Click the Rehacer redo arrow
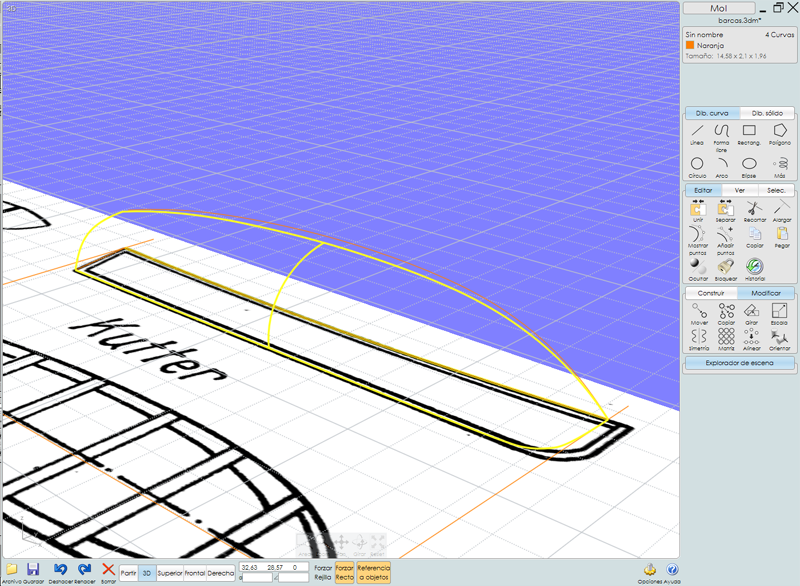The width and height of the screenshot is (800, 586). coord(84,572)
